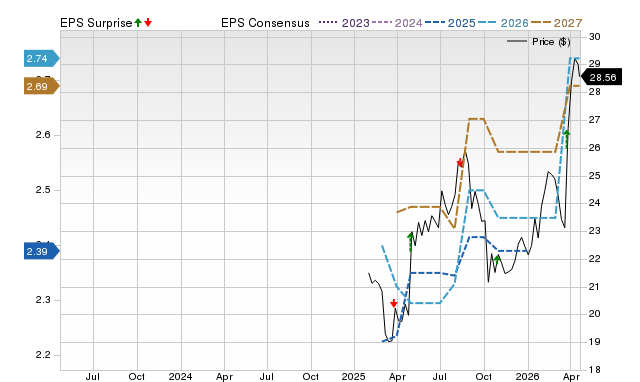This screenshot has height=382, width=640.
Task: Click the 22 price axis label
Action: pos(594,259)
